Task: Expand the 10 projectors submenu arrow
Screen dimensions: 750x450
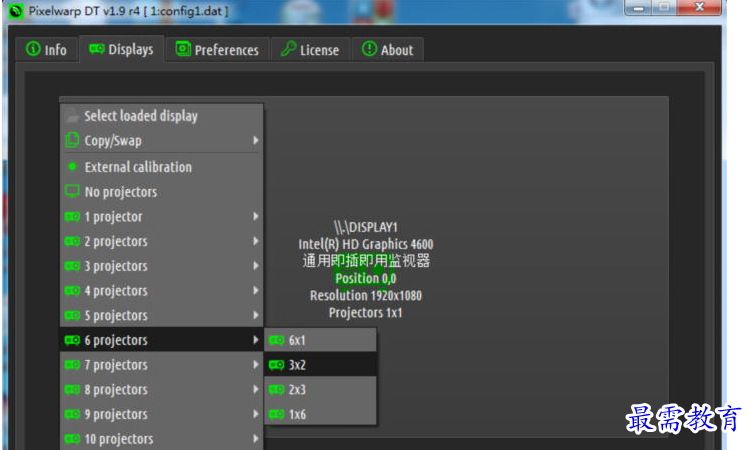Action: point(255,439)
